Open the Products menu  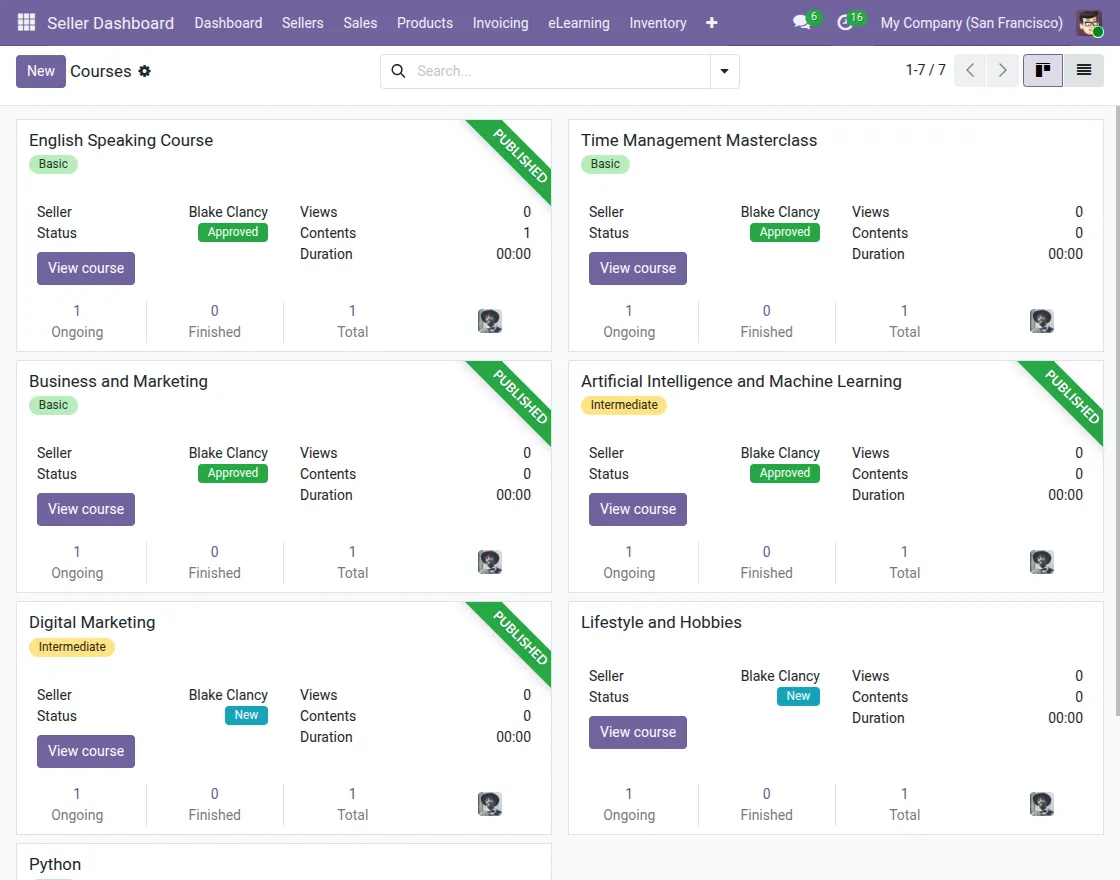pos(425,23)
